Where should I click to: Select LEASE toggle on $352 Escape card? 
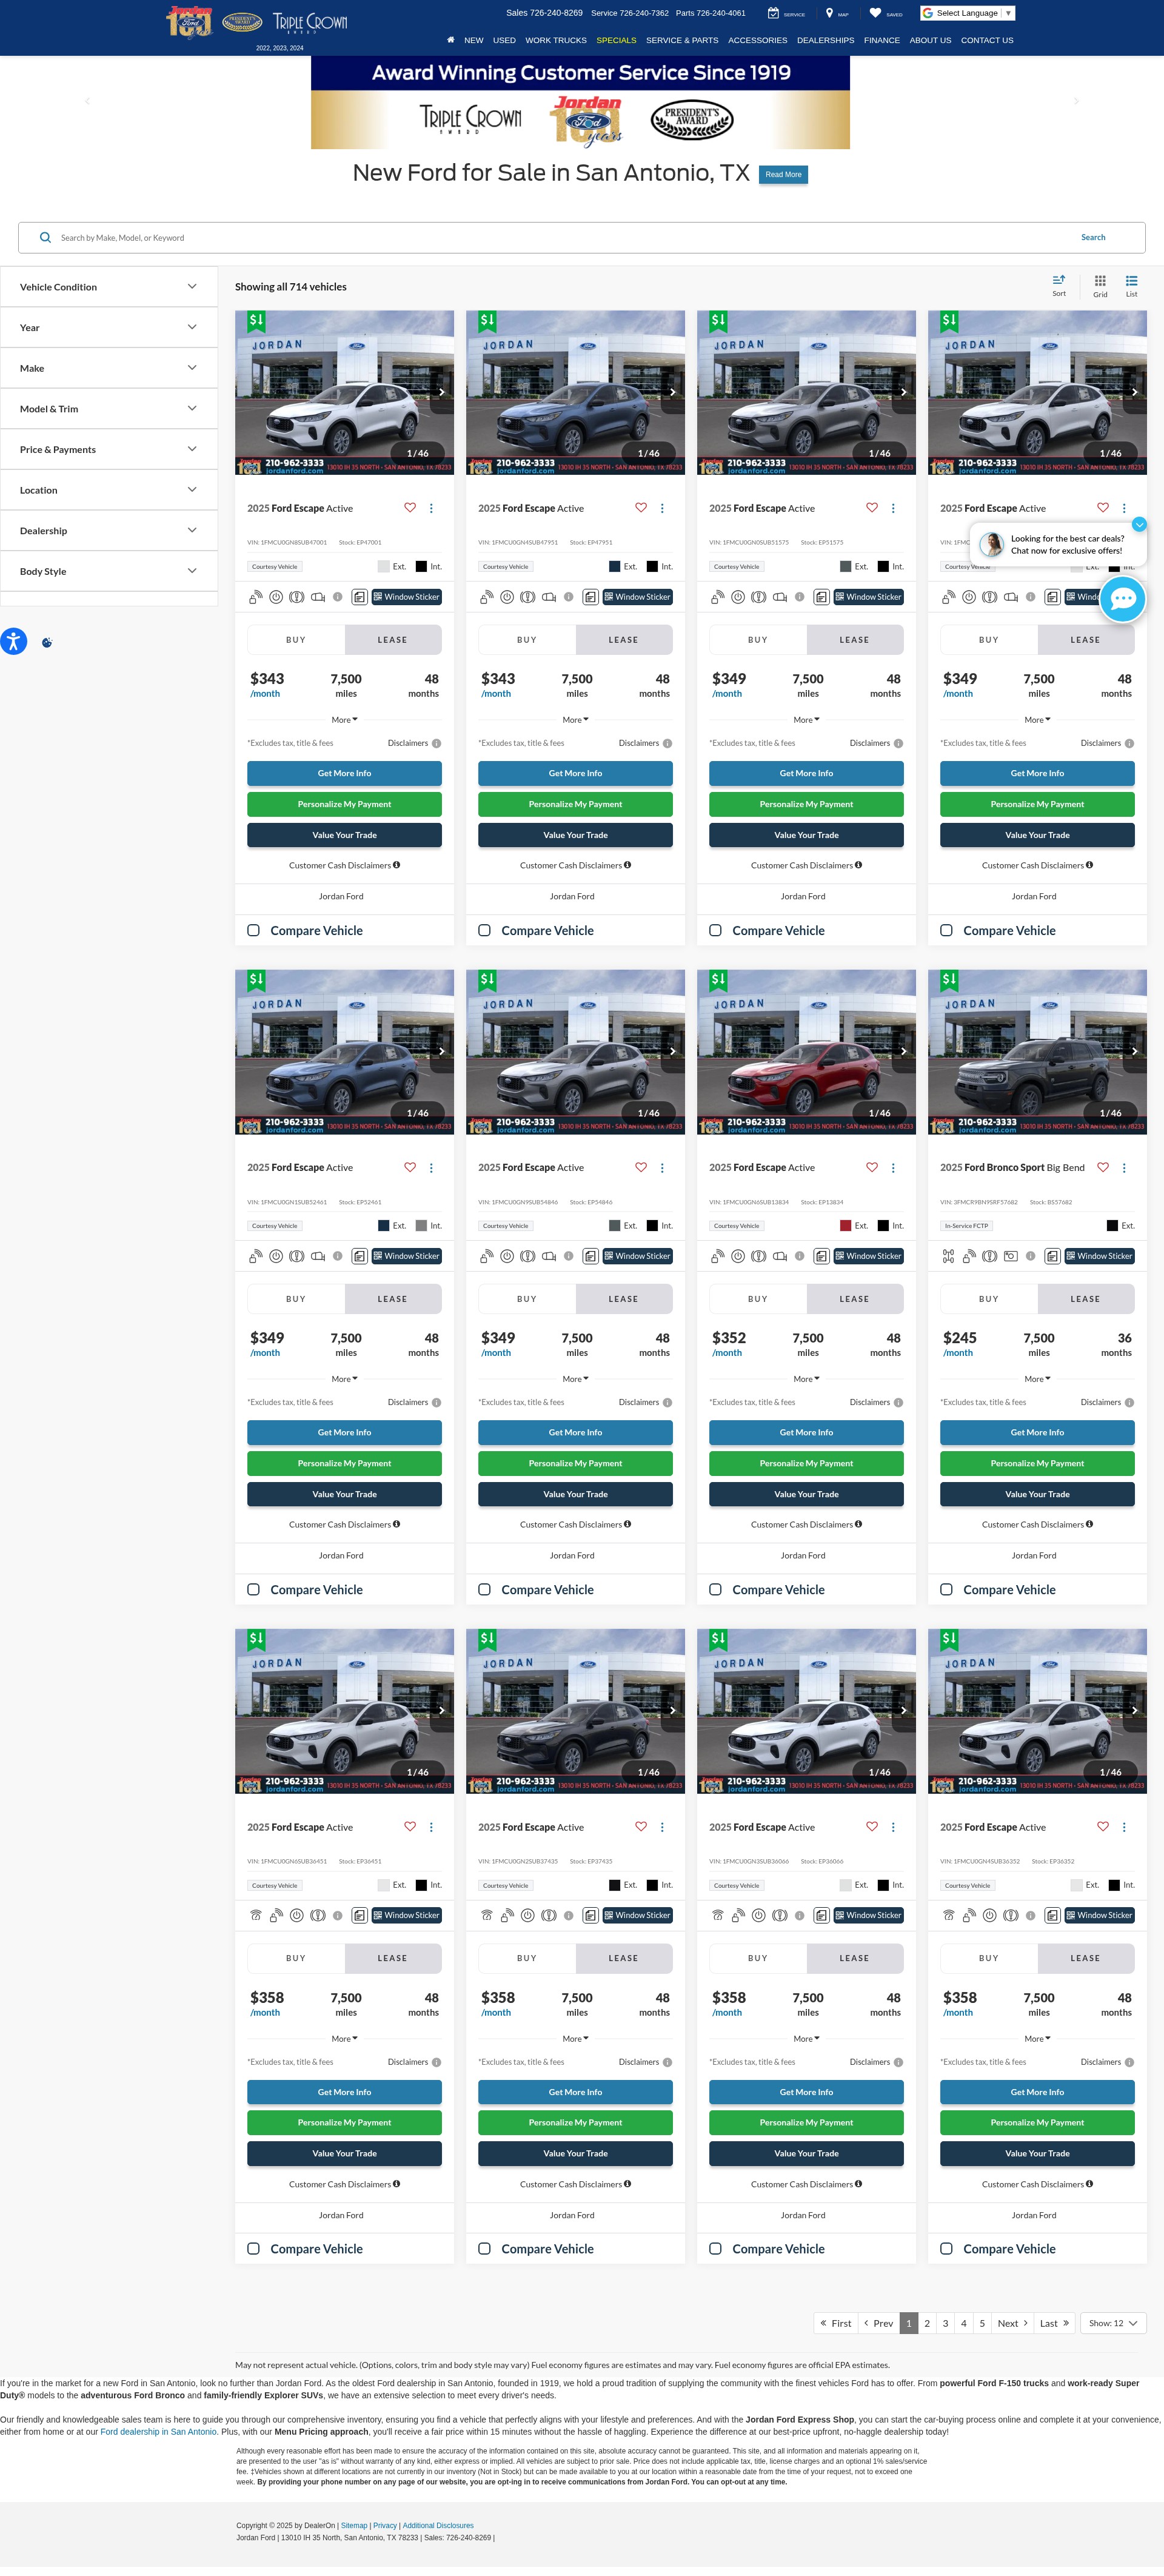(855, 1299)
